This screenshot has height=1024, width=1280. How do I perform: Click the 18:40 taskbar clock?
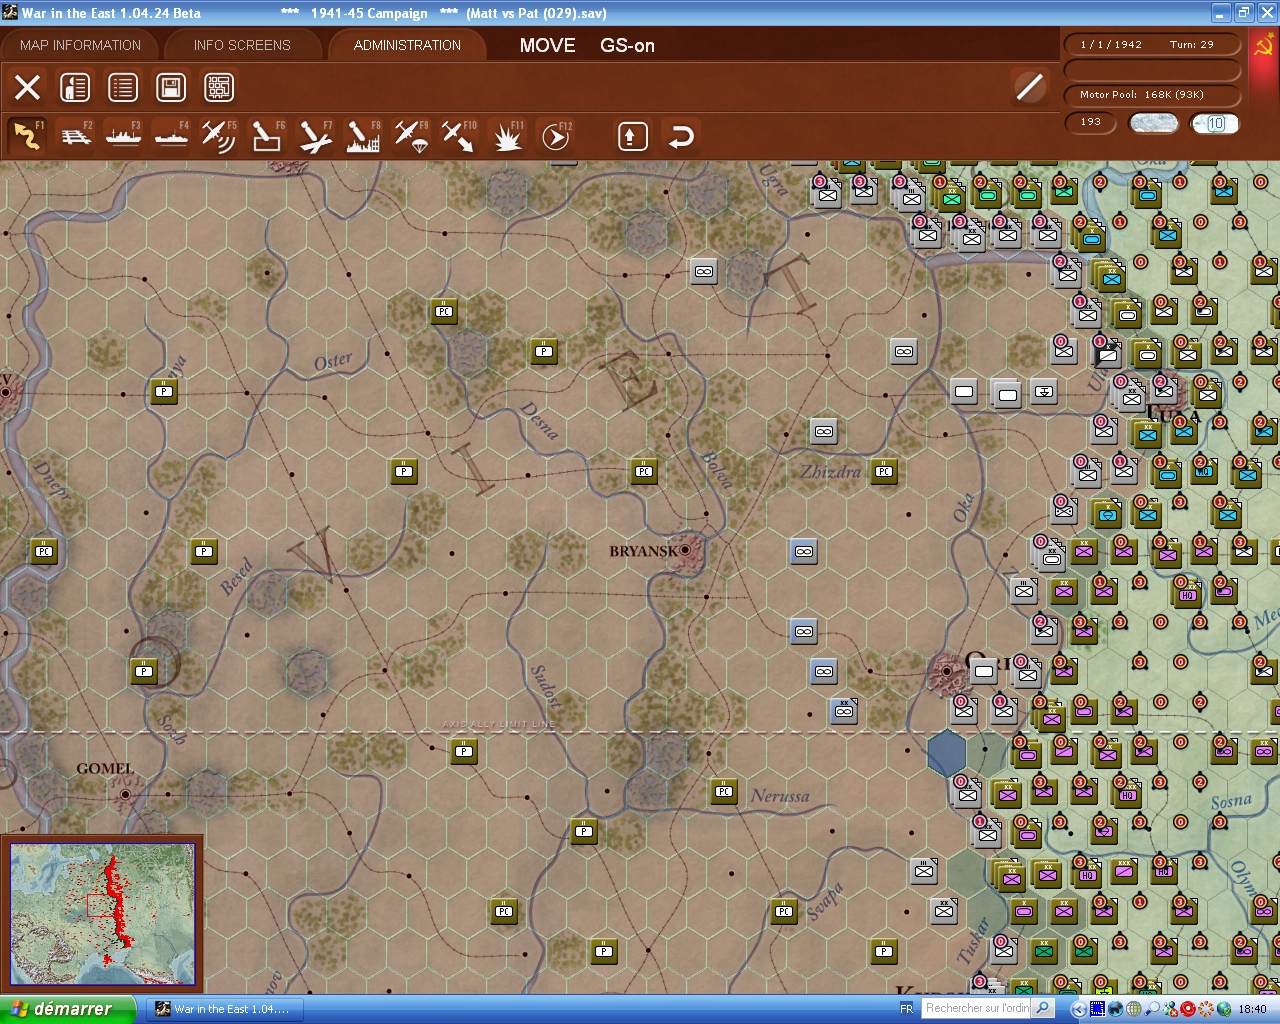(1252, 1009)
